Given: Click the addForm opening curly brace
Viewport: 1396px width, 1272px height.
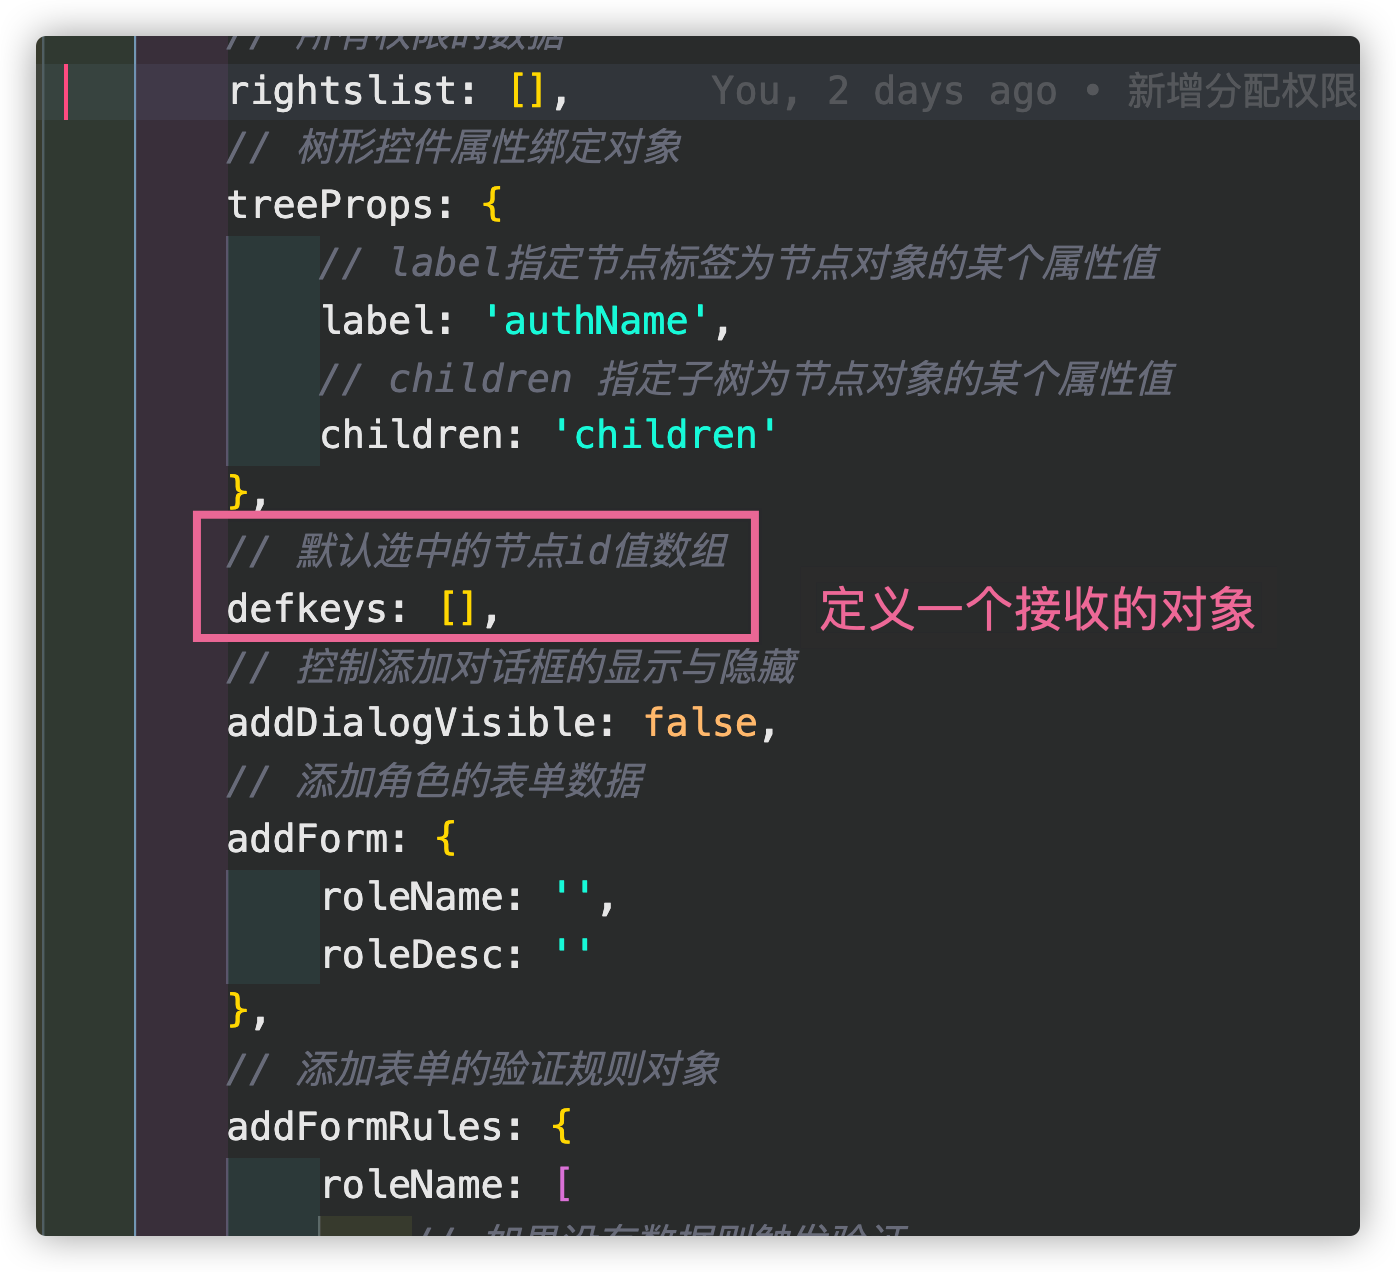Looking at the screenshot, I should (446, 838).
